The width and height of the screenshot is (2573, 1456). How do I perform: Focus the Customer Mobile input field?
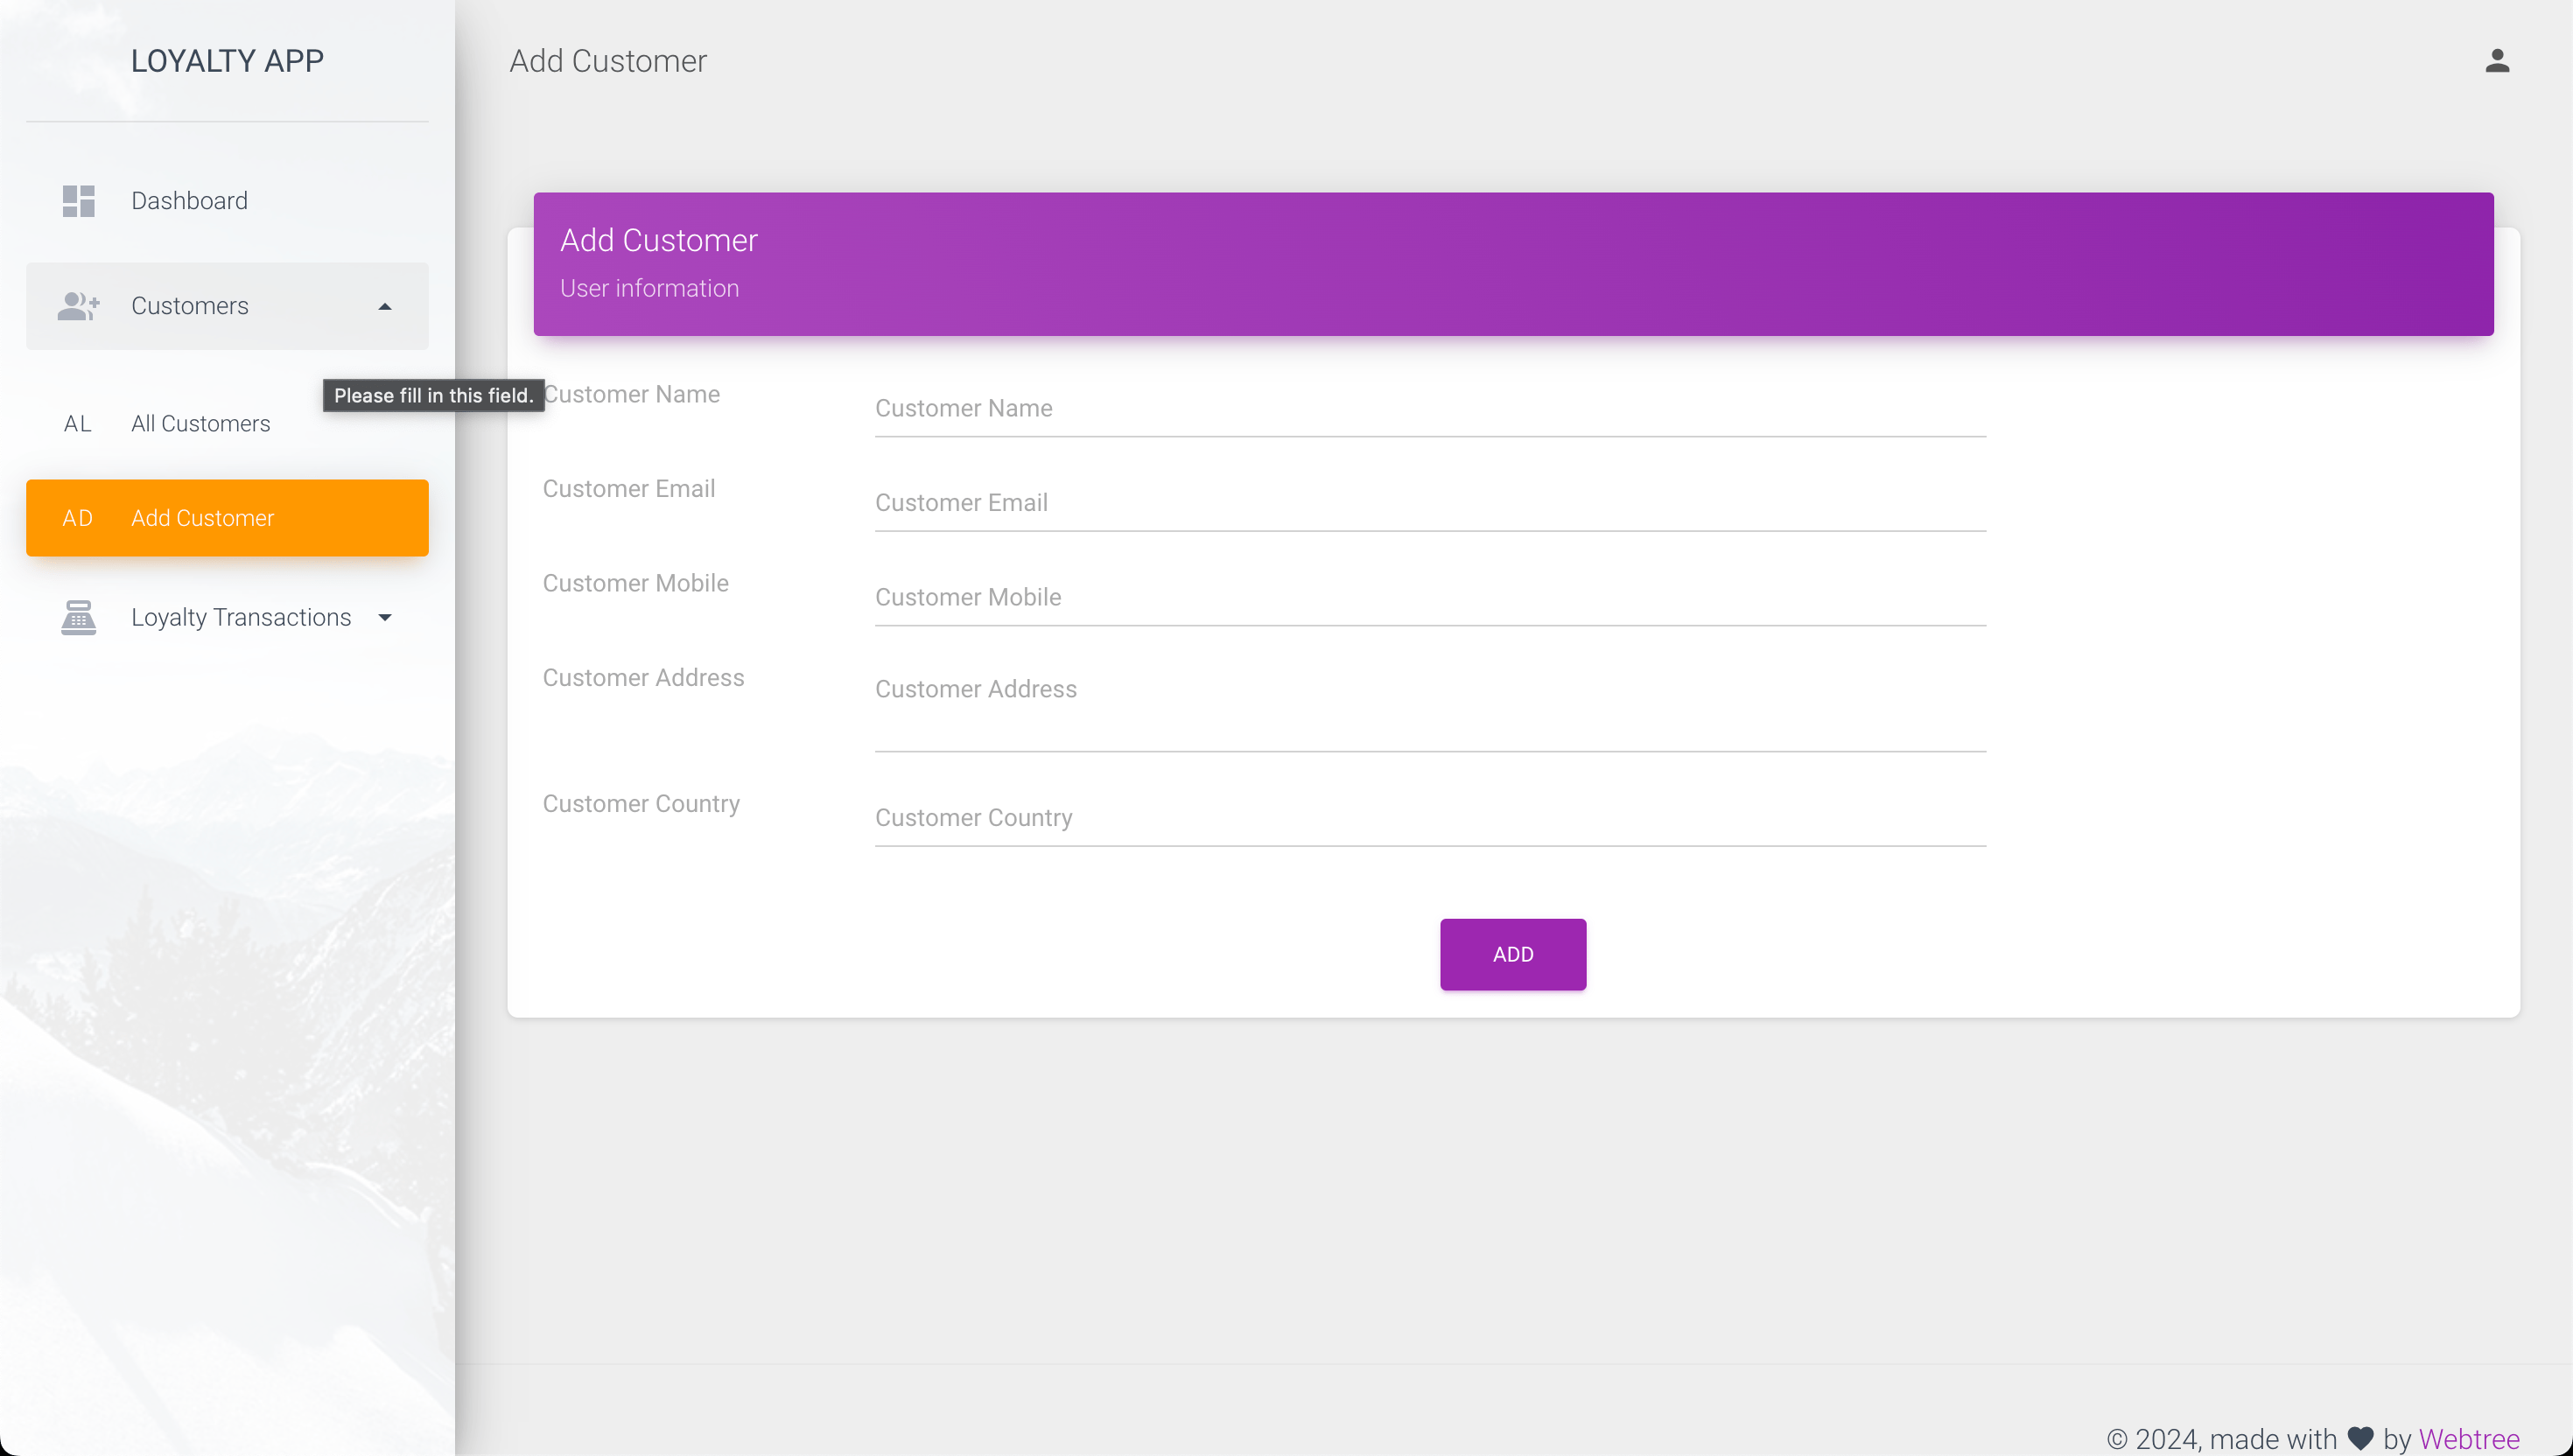pos(1430,597)
